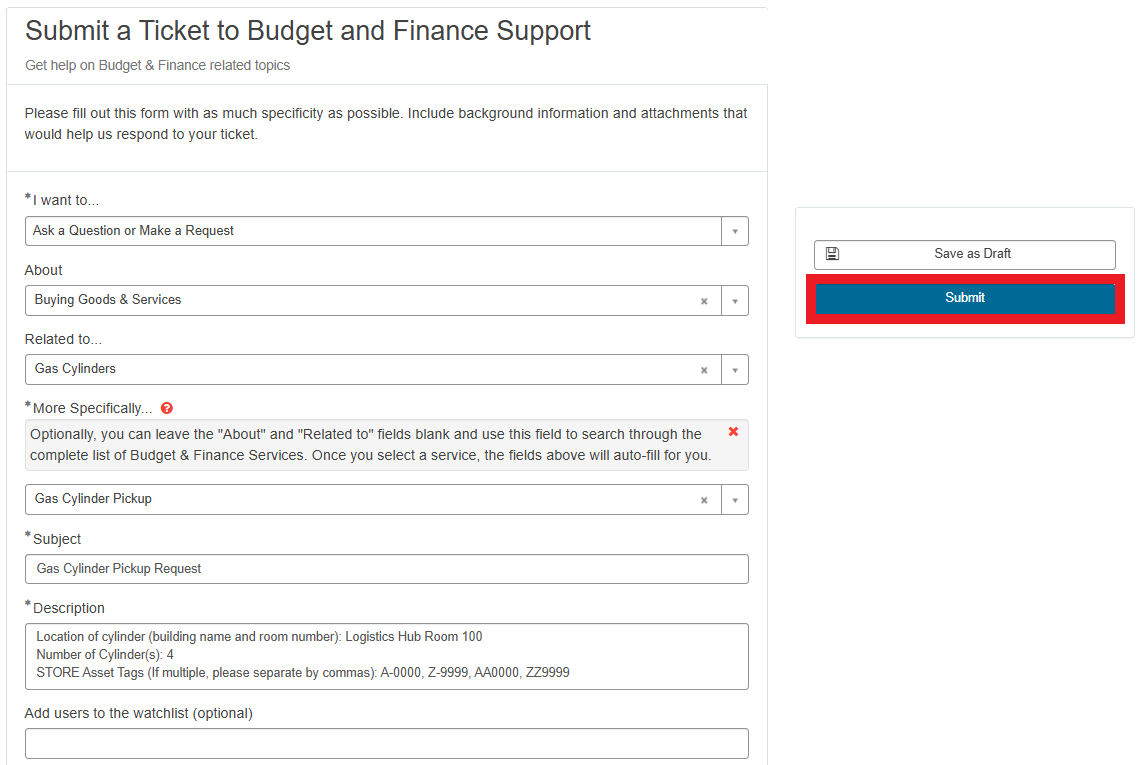Screen dimensions: 1143x765
Task: Click the floppy disk icon on Save as Draft
Action: pyautogui.click(x=832, y=254)
